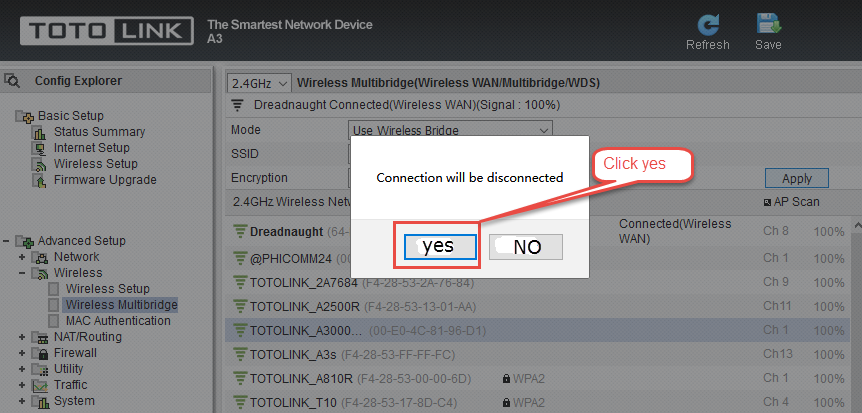Collapse the Wireless tree node
This screenshot has width=862, height=413.
tap(22, 273)
